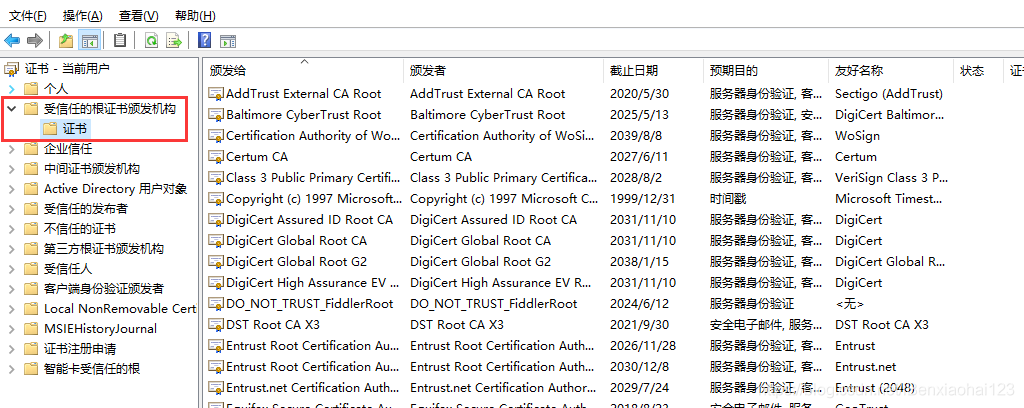Click the certificate icon for DST Root CA X3
The width and height of the screenshot is (1024, 408).
[216, 325]
